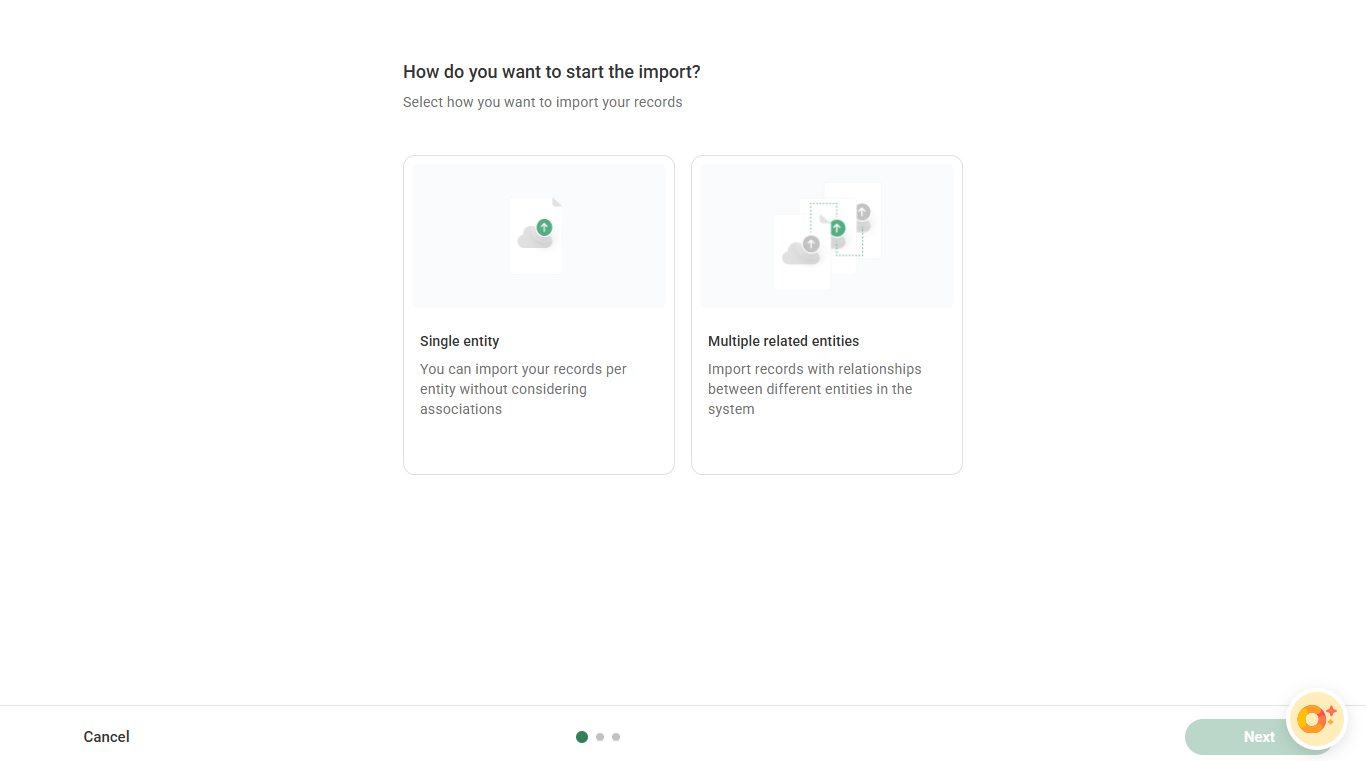Click the front cloud document in Multiple entities illustration
The height and width of the screenshot is (761, 1366).
(x=801, y=254)
